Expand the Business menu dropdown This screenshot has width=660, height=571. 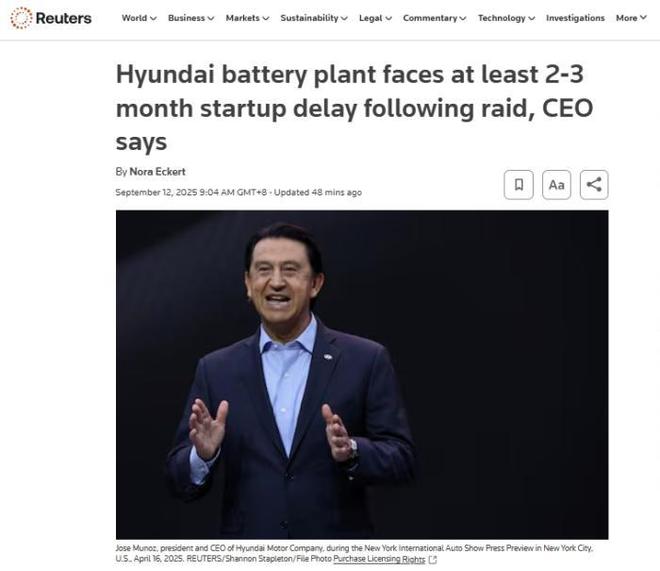click(x=190, y=18)
